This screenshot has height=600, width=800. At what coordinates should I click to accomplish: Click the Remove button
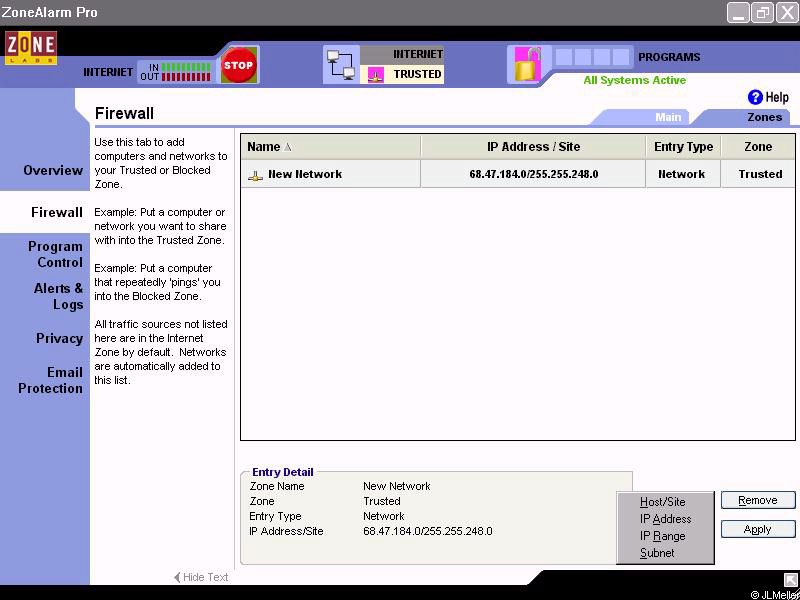(758, 500)
